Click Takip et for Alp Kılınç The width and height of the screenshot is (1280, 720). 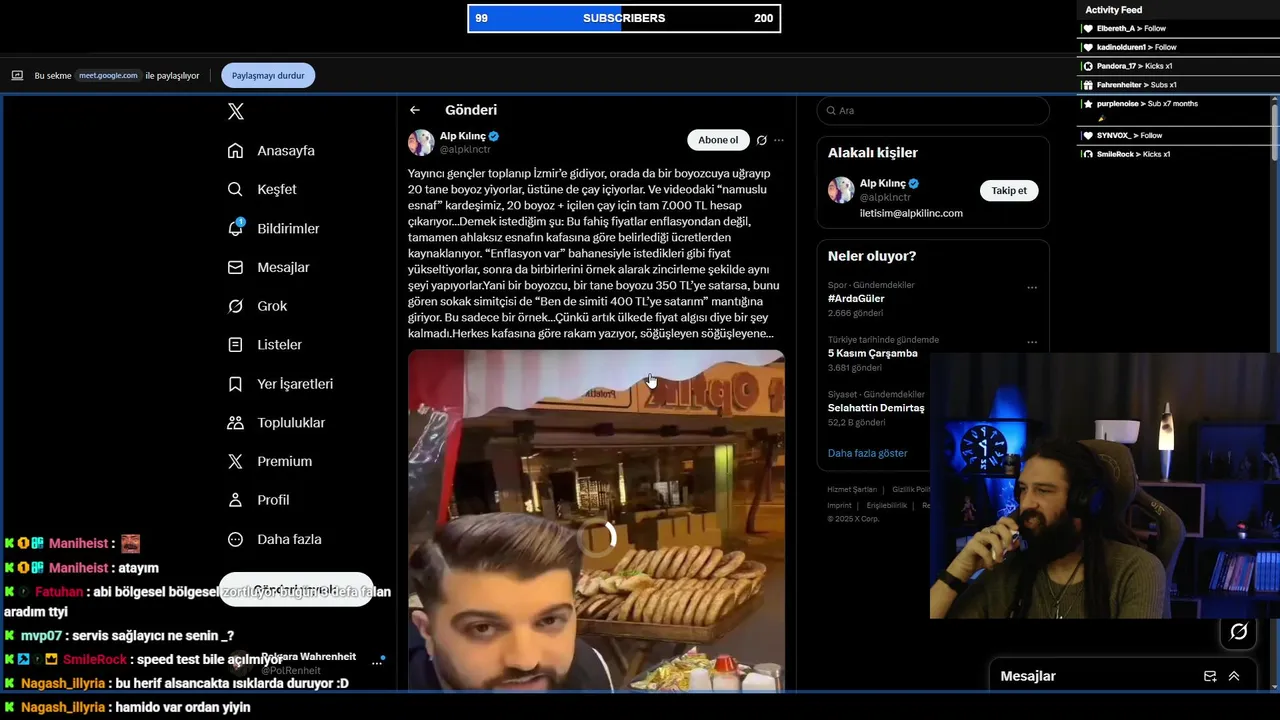coord(1009,190)
